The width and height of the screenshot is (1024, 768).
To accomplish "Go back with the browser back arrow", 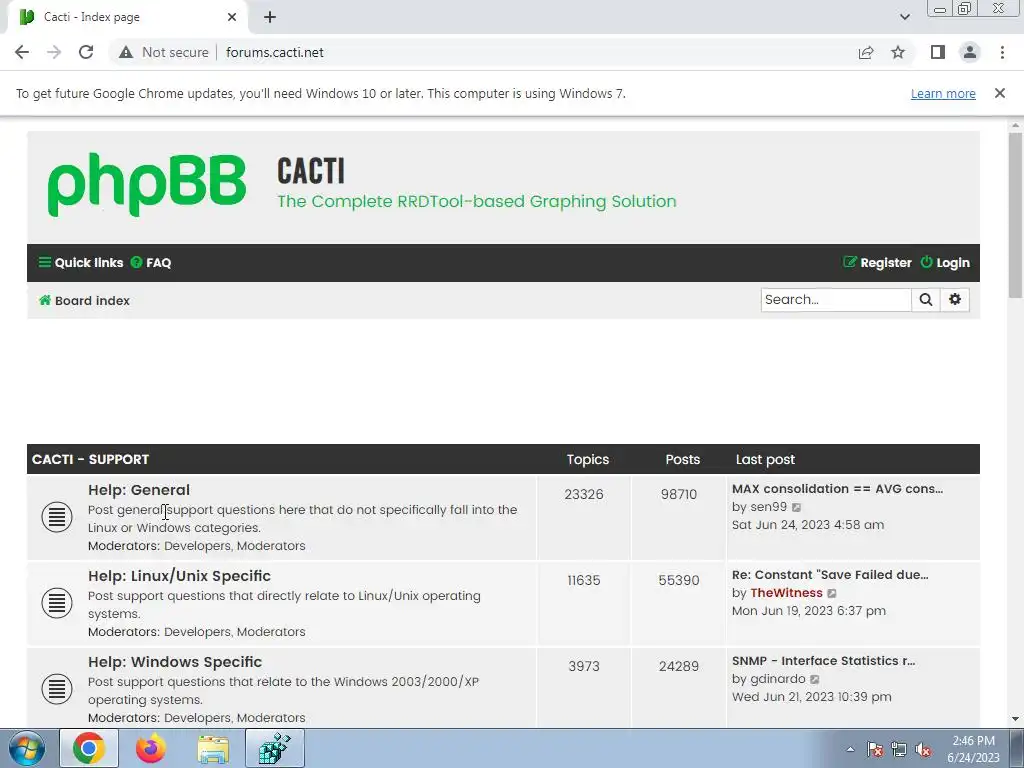I will 22,52.
